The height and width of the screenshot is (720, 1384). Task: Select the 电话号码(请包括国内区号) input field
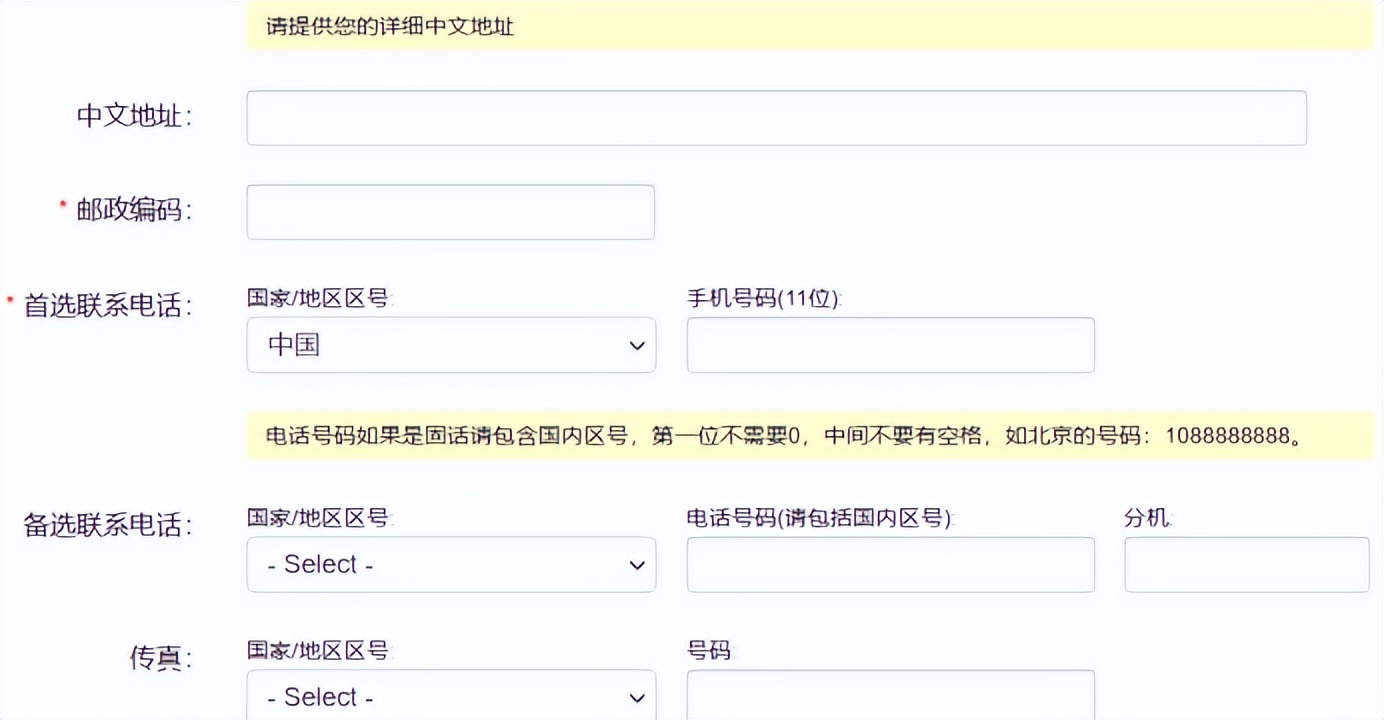point(889,564)
